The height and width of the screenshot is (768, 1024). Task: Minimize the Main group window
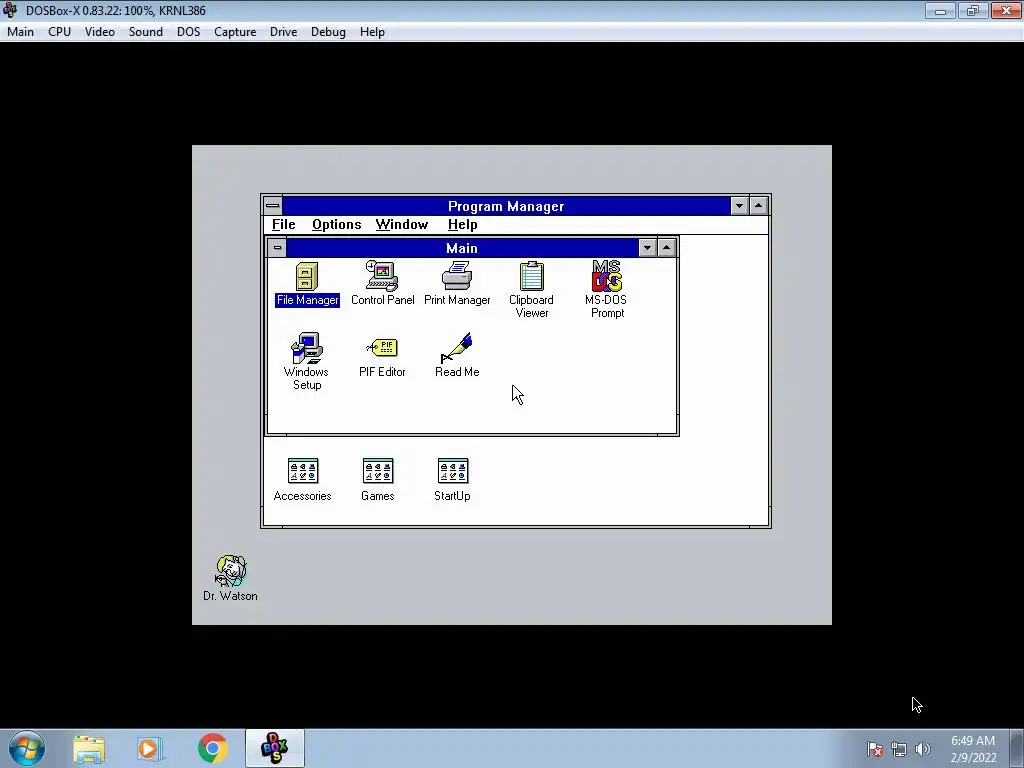(x=647, y=248)
